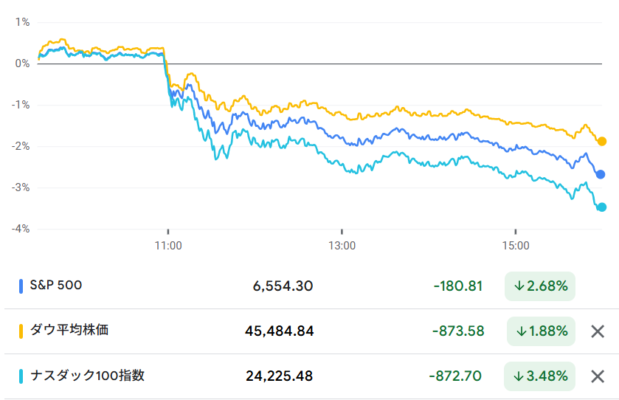Click the ↓1.88% change badge
This screenshot has width=619, height=400.
click(540, 331)
